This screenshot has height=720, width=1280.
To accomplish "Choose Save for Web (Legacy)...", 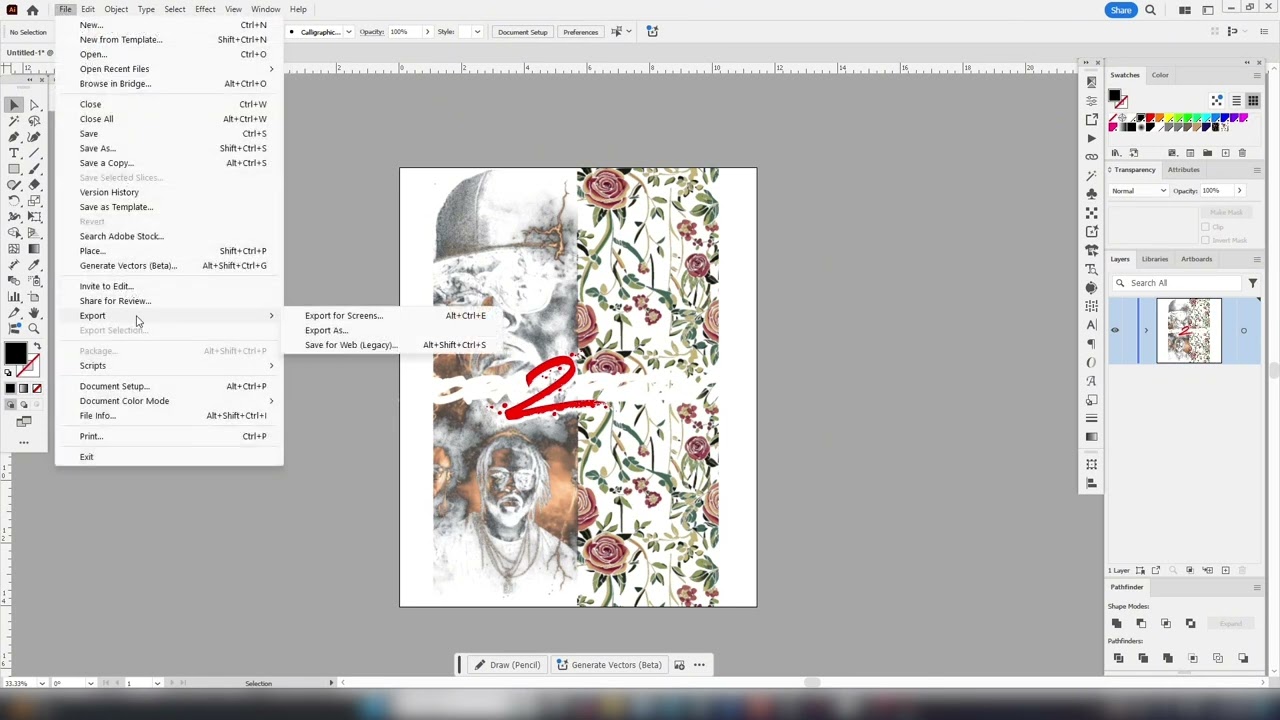I will pos(351,345).
